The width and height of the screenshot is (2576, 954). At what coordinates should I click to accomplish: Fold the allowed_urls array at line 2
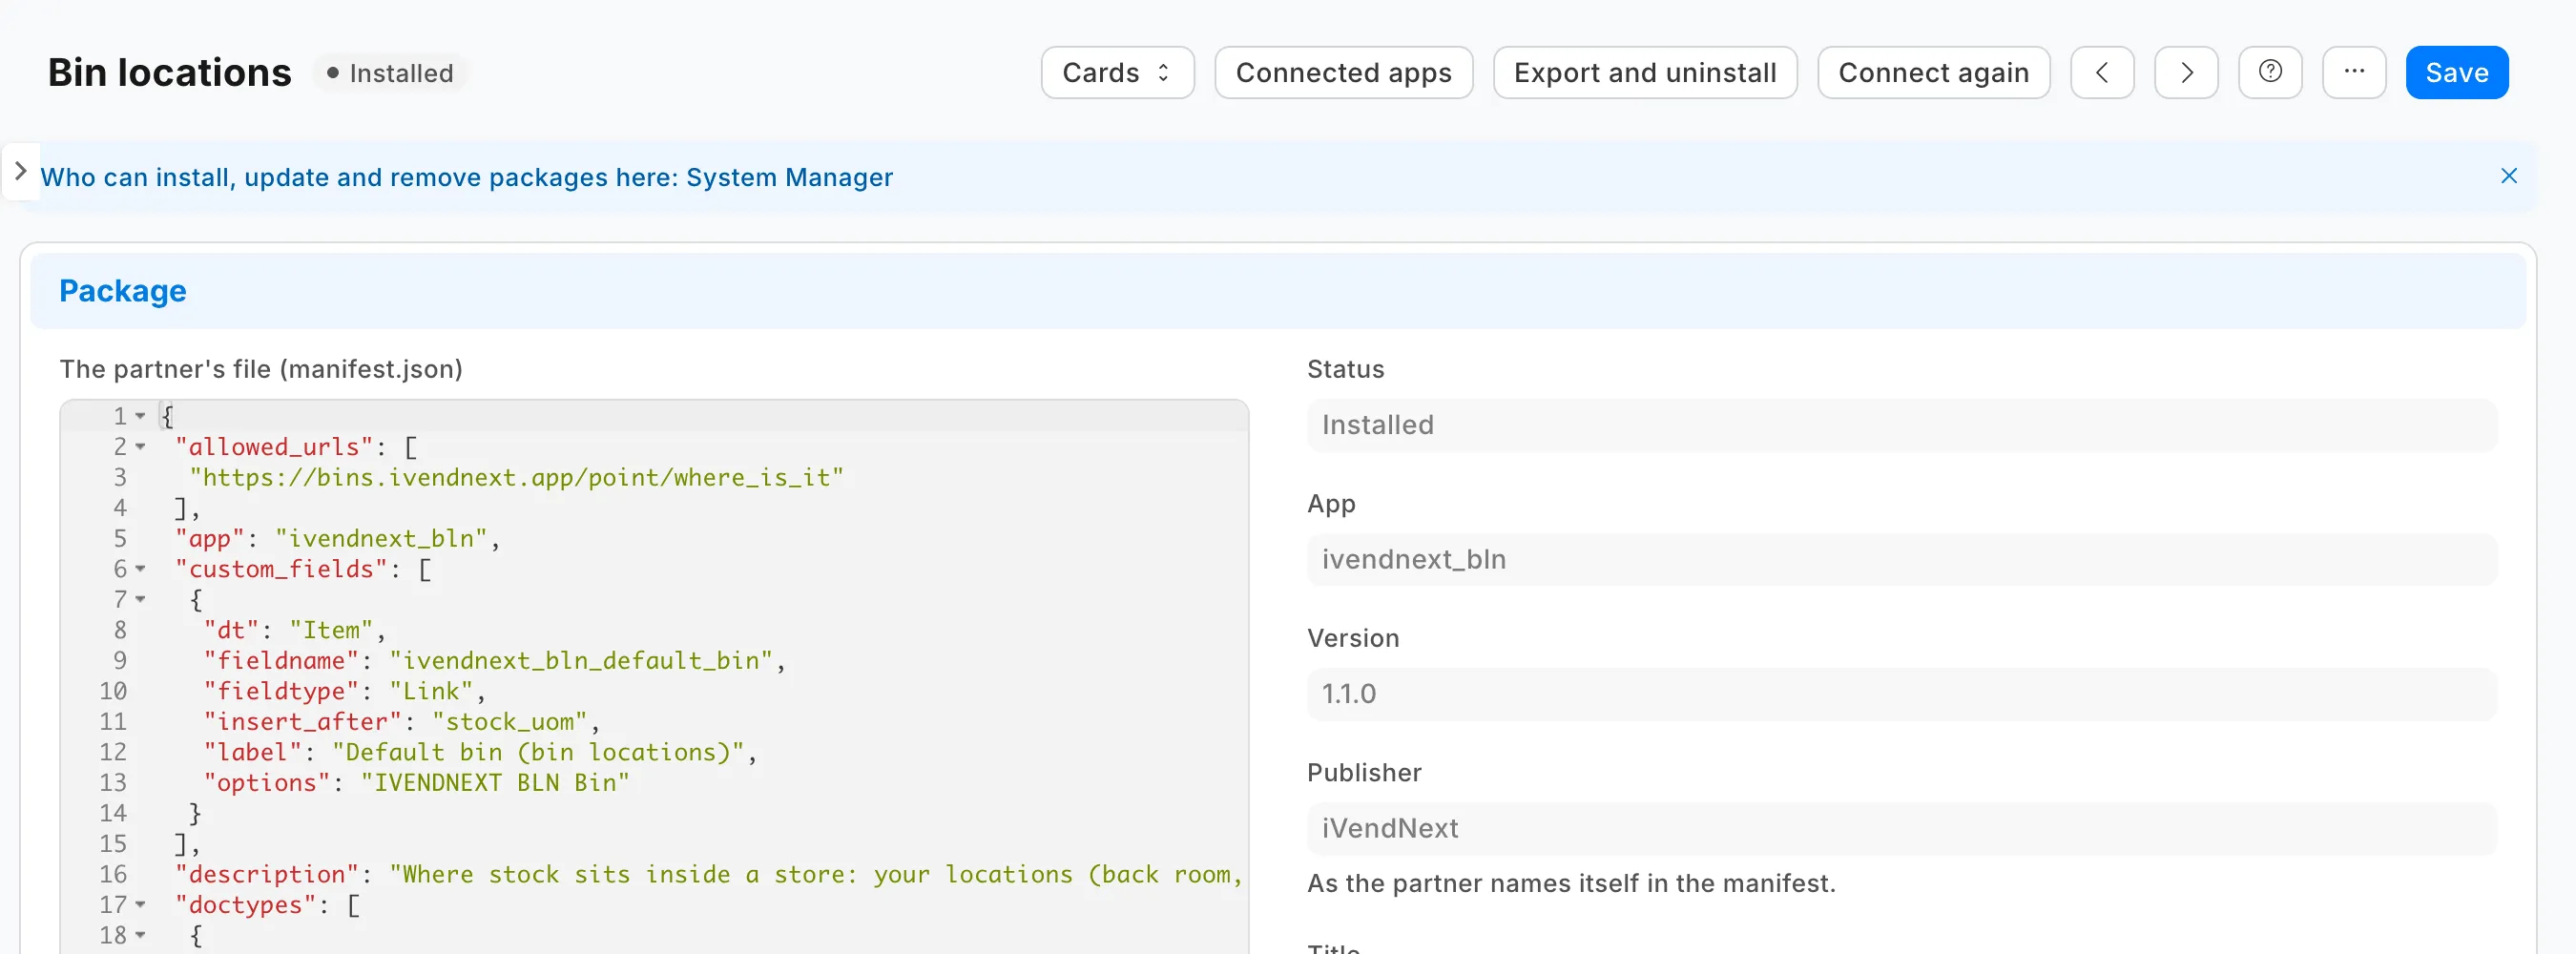click(141, 447)
